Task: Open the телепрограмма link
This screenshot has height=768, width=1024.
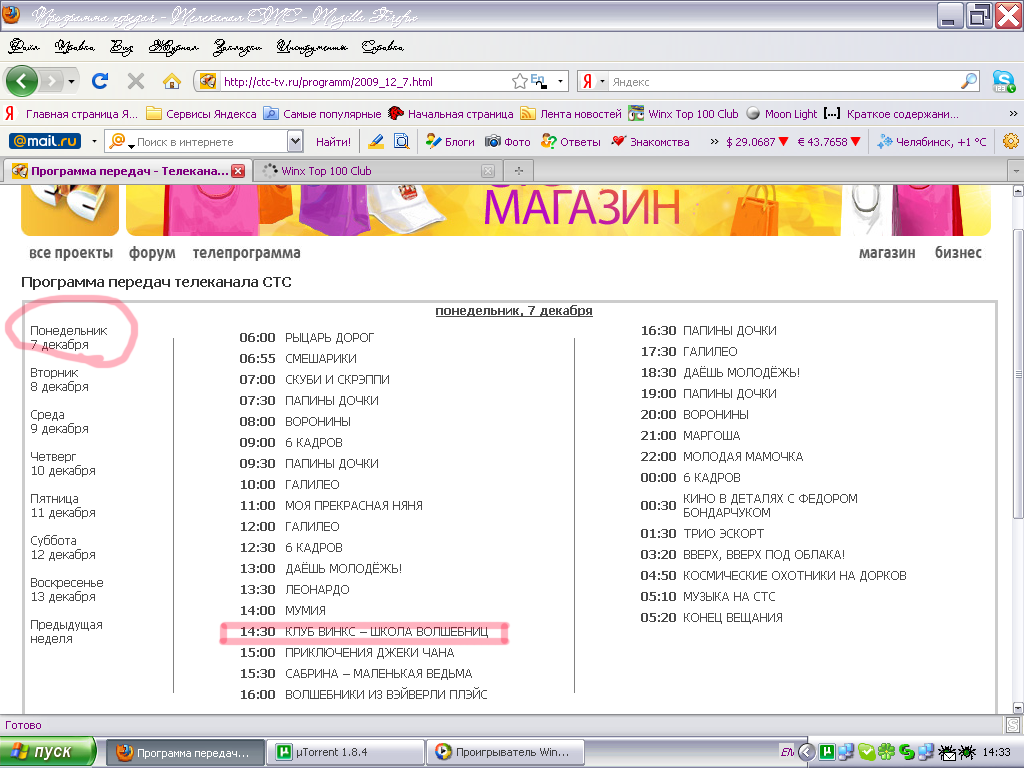Action: click(x=246, y=253)
